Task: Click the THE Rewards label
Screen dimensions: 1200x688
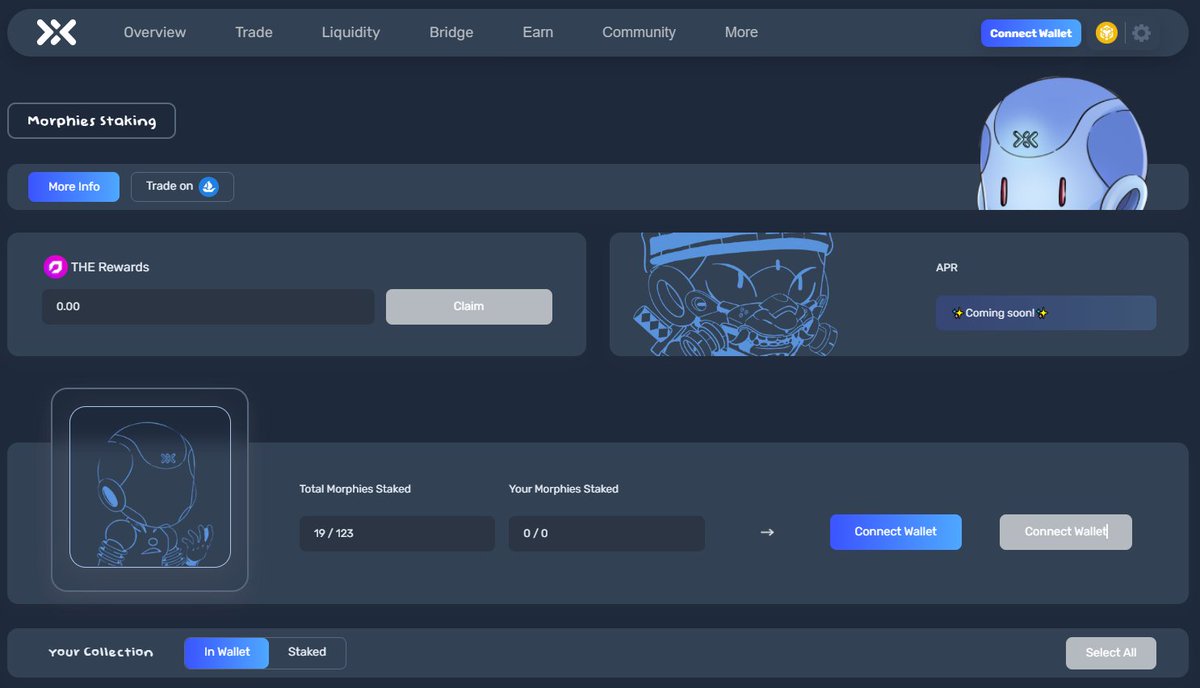Action: 110,267
